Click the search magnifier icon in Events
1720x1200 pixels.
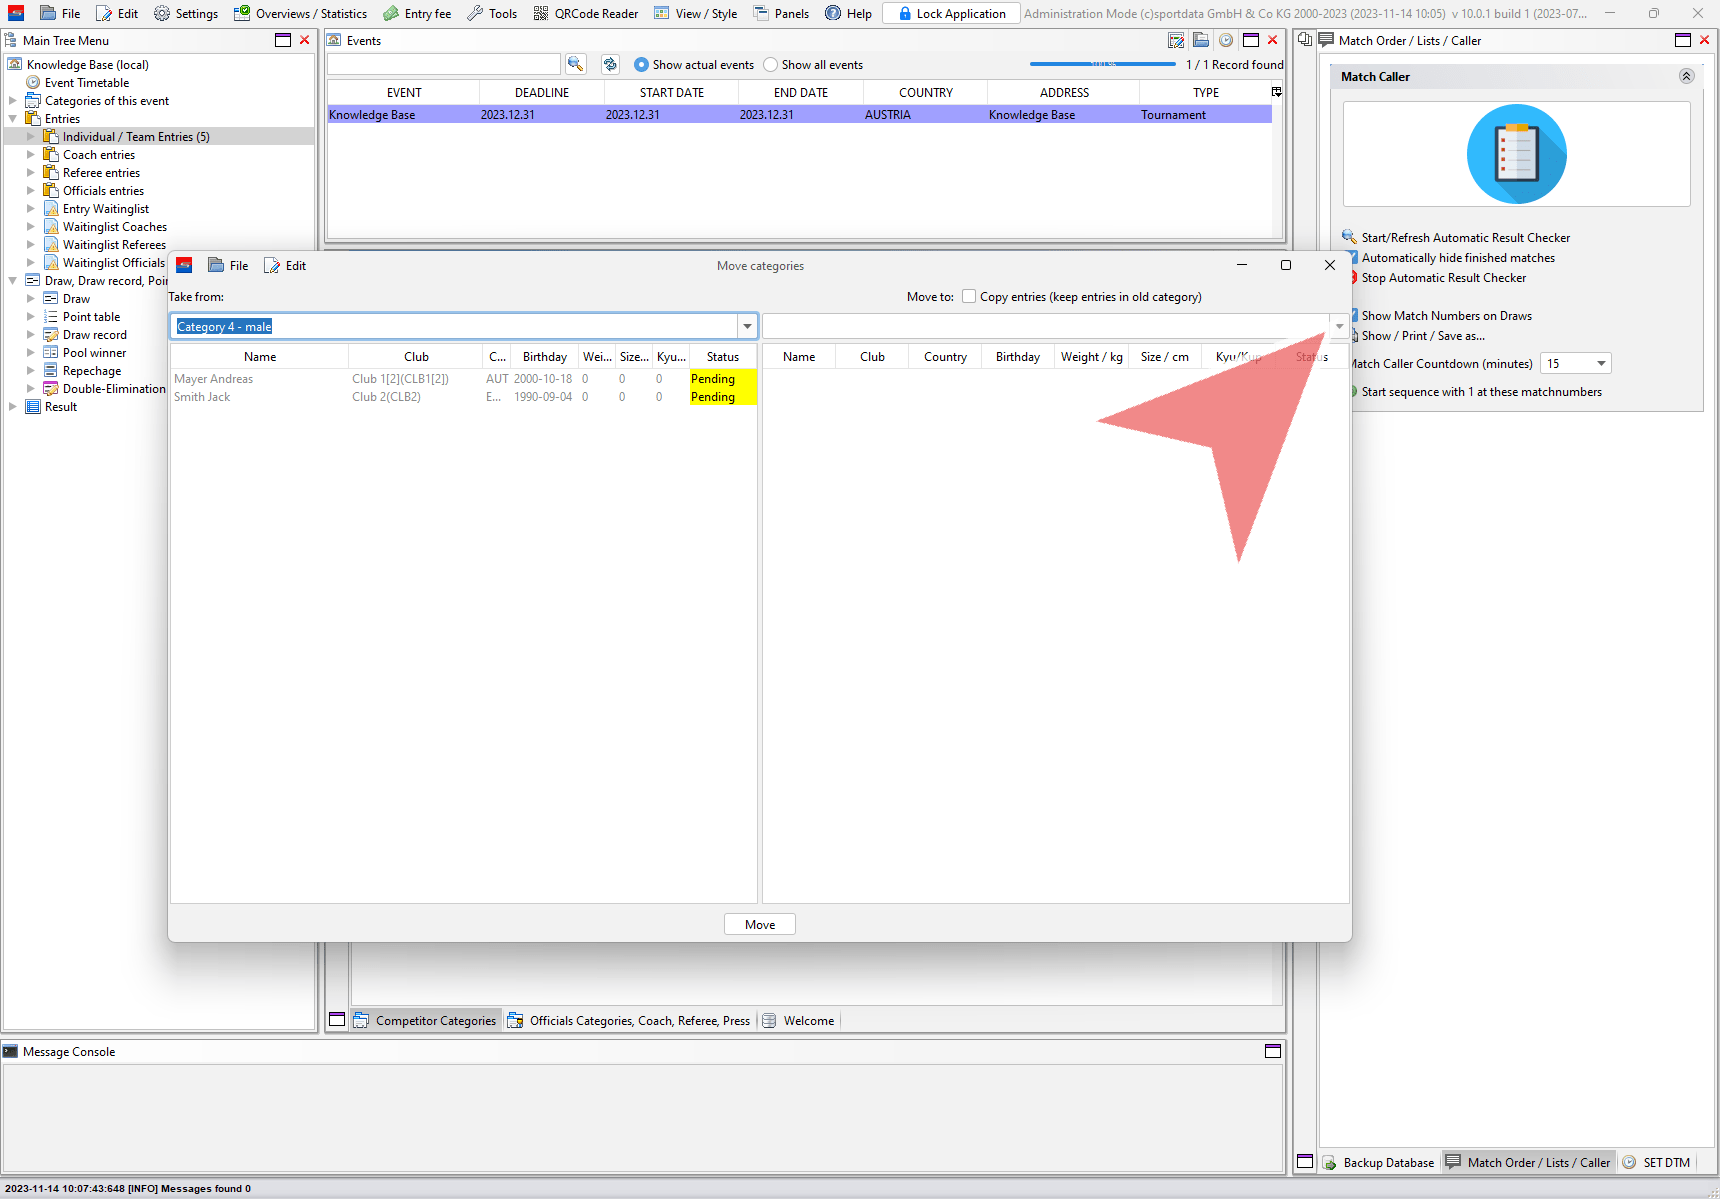point(575,64)
